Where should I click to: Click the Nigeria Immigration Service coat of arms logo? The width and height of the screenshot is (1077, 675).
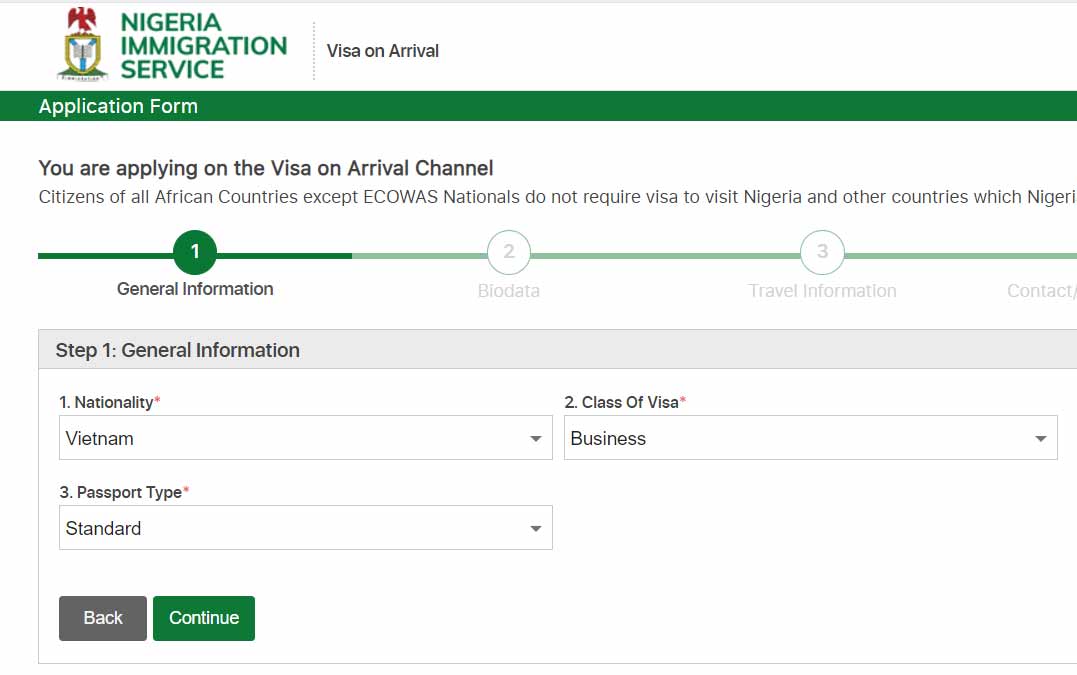[83, 44]
